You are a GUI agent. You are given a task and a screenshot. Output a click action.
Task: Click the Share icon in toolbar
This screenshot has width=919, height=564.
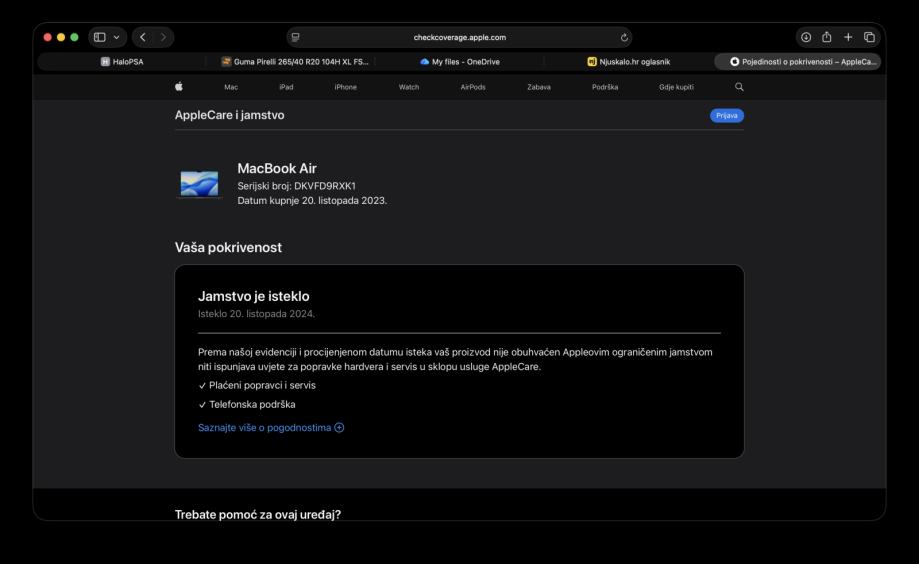pyautogui.click(x=826, y=37)
